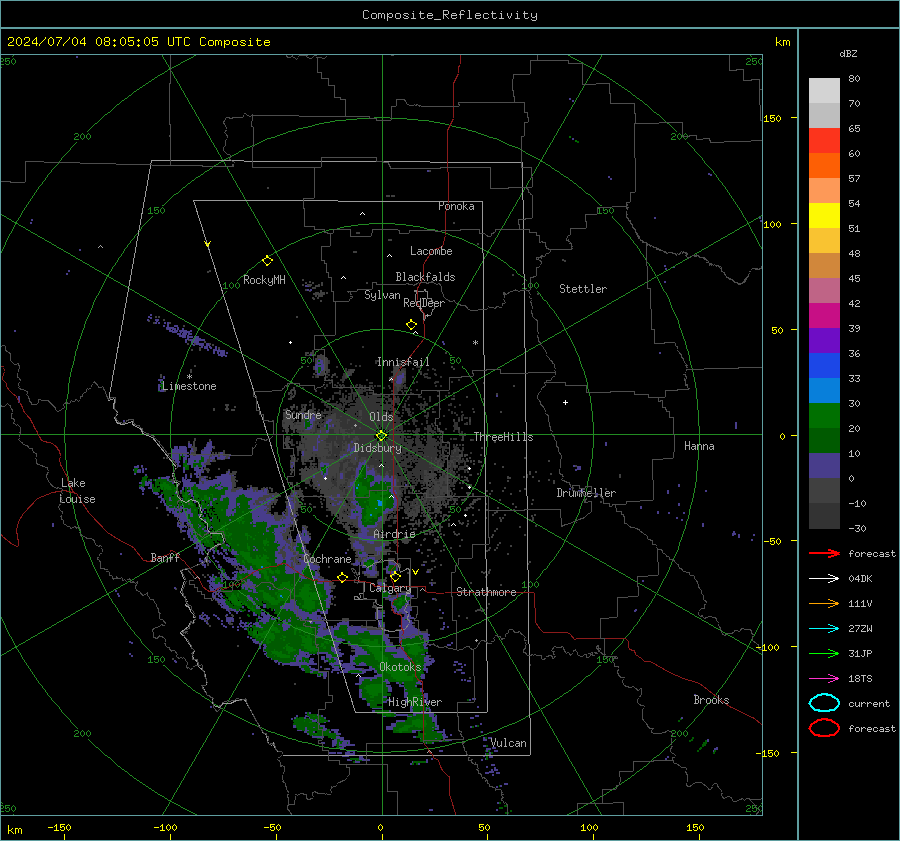The height and width of the screenshot is (841, 900).
Task: Click the cyan 27ZW arrow icon
Action: [x=824, y=629]
